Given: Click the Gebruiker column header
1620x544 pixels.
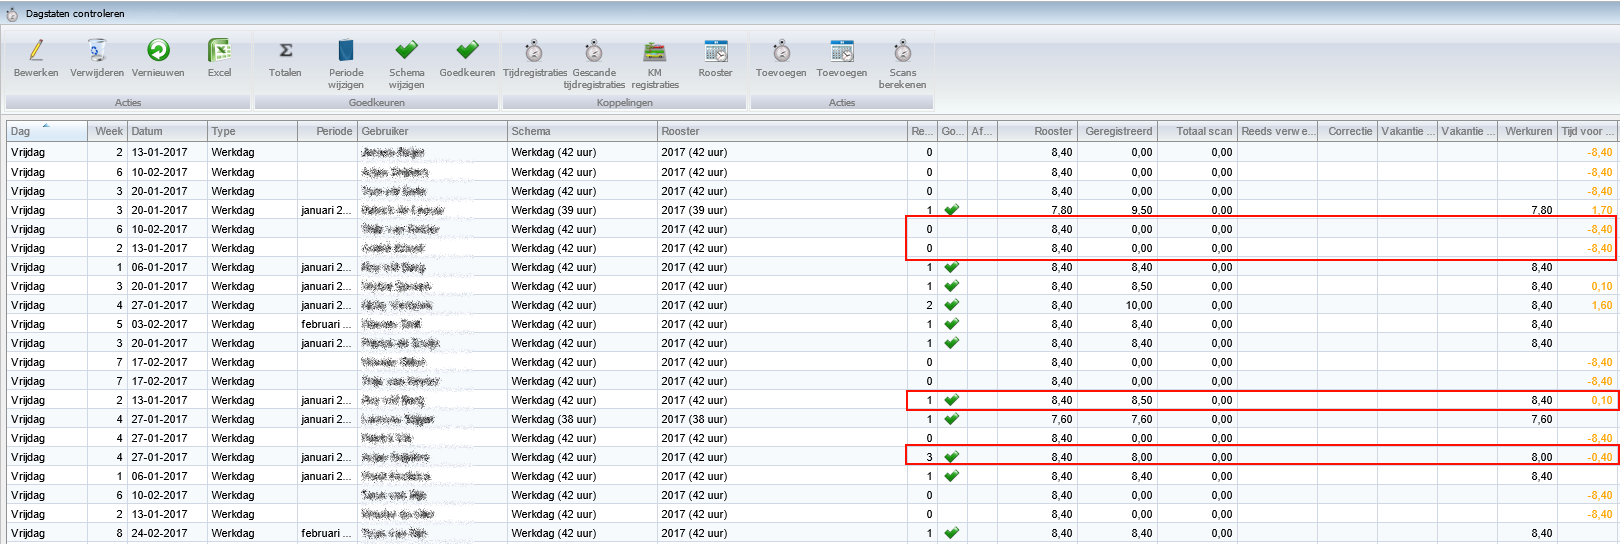Looking at the screenshot, I should [x=430, y=131].
